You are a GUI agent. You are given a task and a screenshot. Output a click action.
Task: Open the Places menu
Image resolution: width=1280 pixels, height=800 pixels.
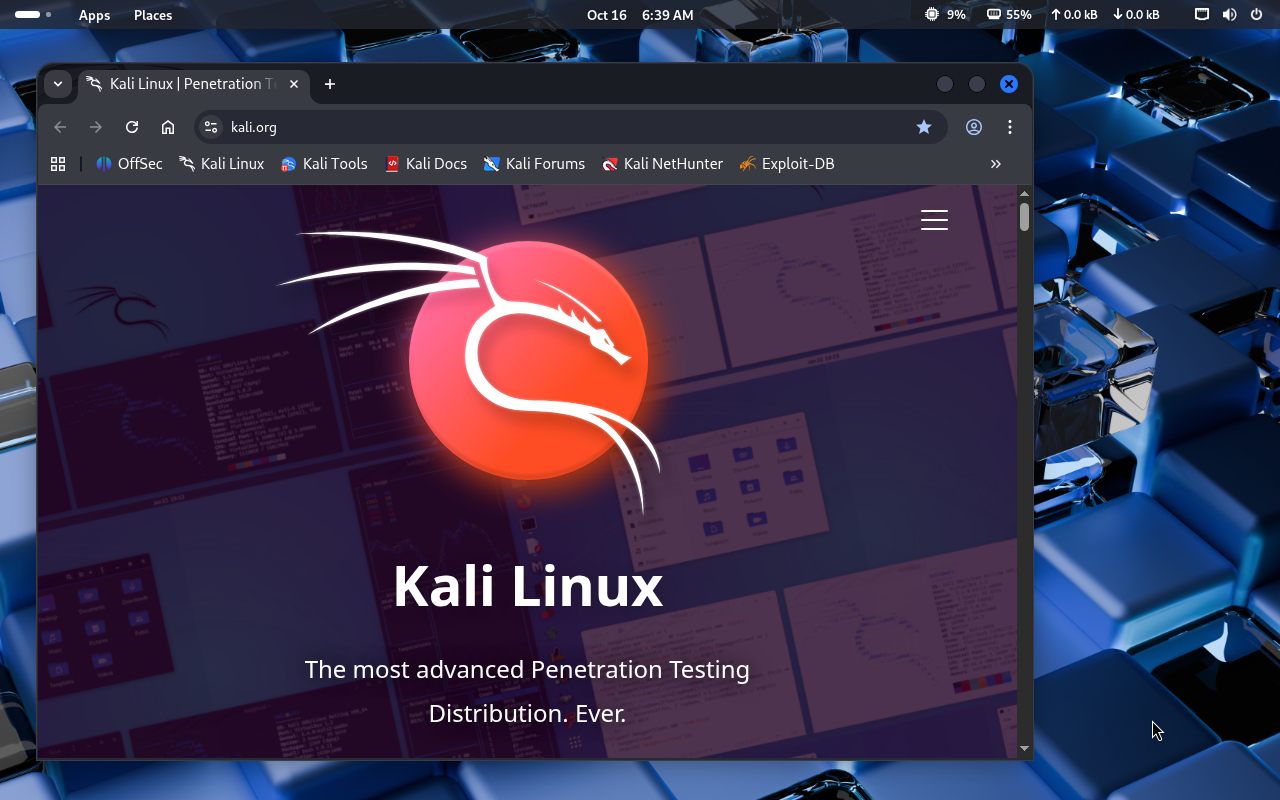click(153, 15)
